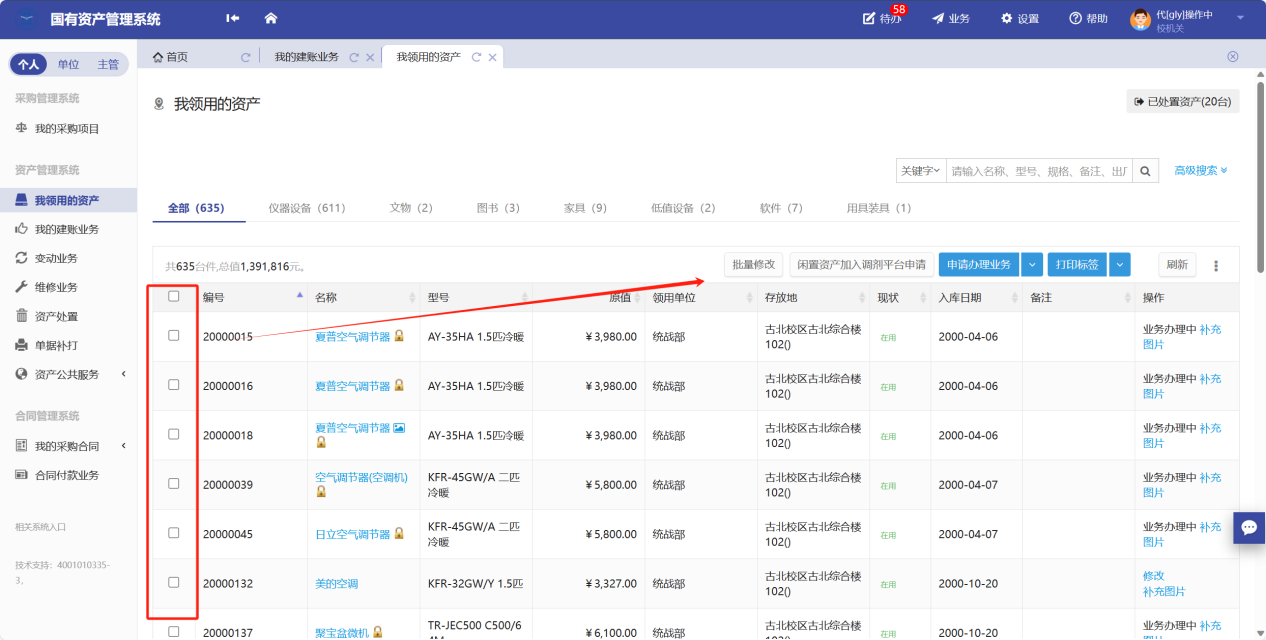This screenshot has width=1266, height=640.
Task: Collapse sidebar using the menu toggle icon
Action: pos(233,19)
